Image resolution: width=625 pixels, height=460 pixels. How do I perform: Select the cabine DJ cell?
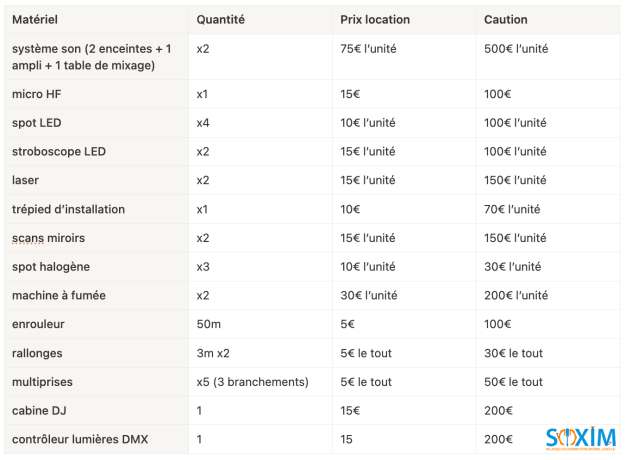coord(41,411)
